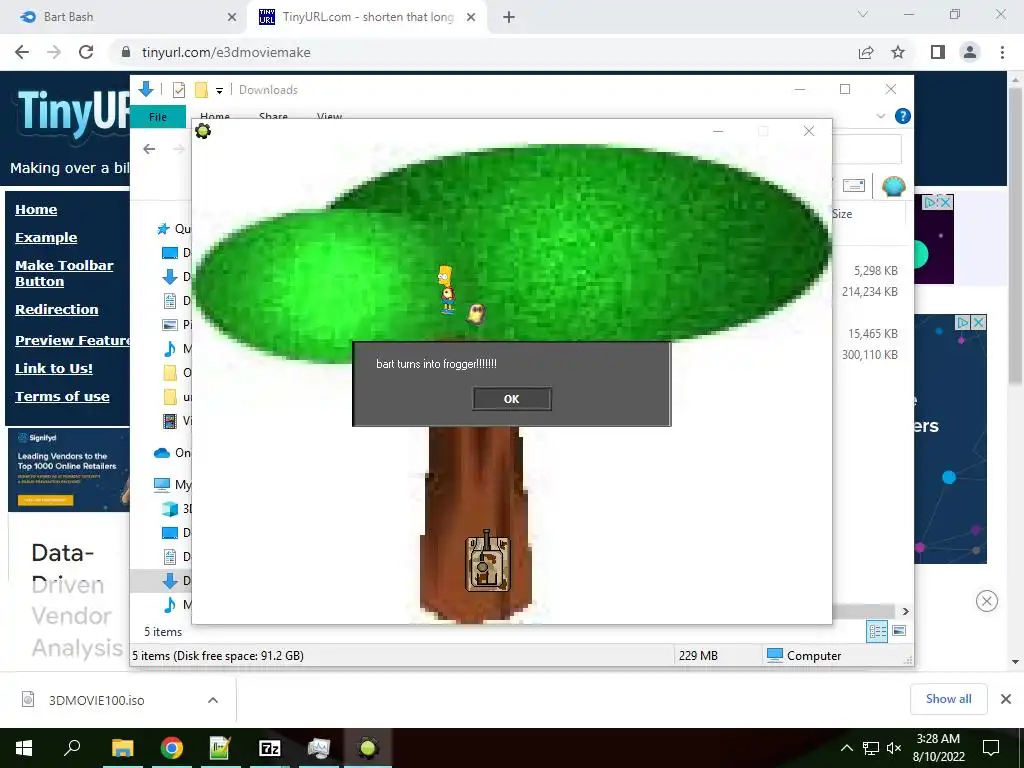Click the Signifyd advertisement banner
This screenshot has width=1024, height=768.
(x=69, y=470)
